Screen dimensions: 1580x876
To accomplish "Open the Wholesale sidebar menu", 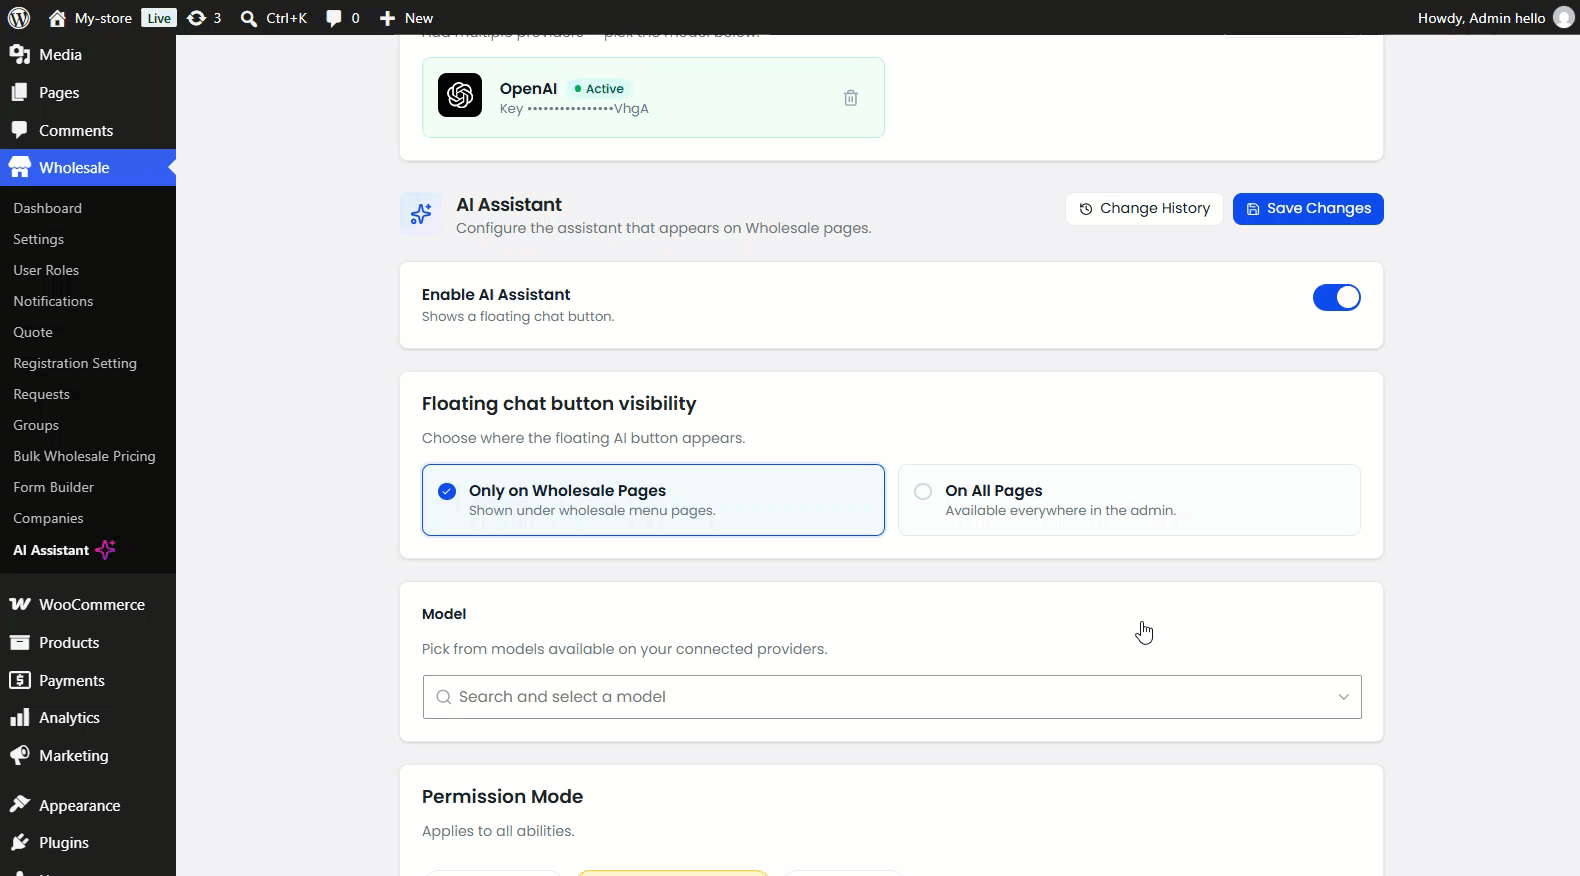I will pos(88,168).
